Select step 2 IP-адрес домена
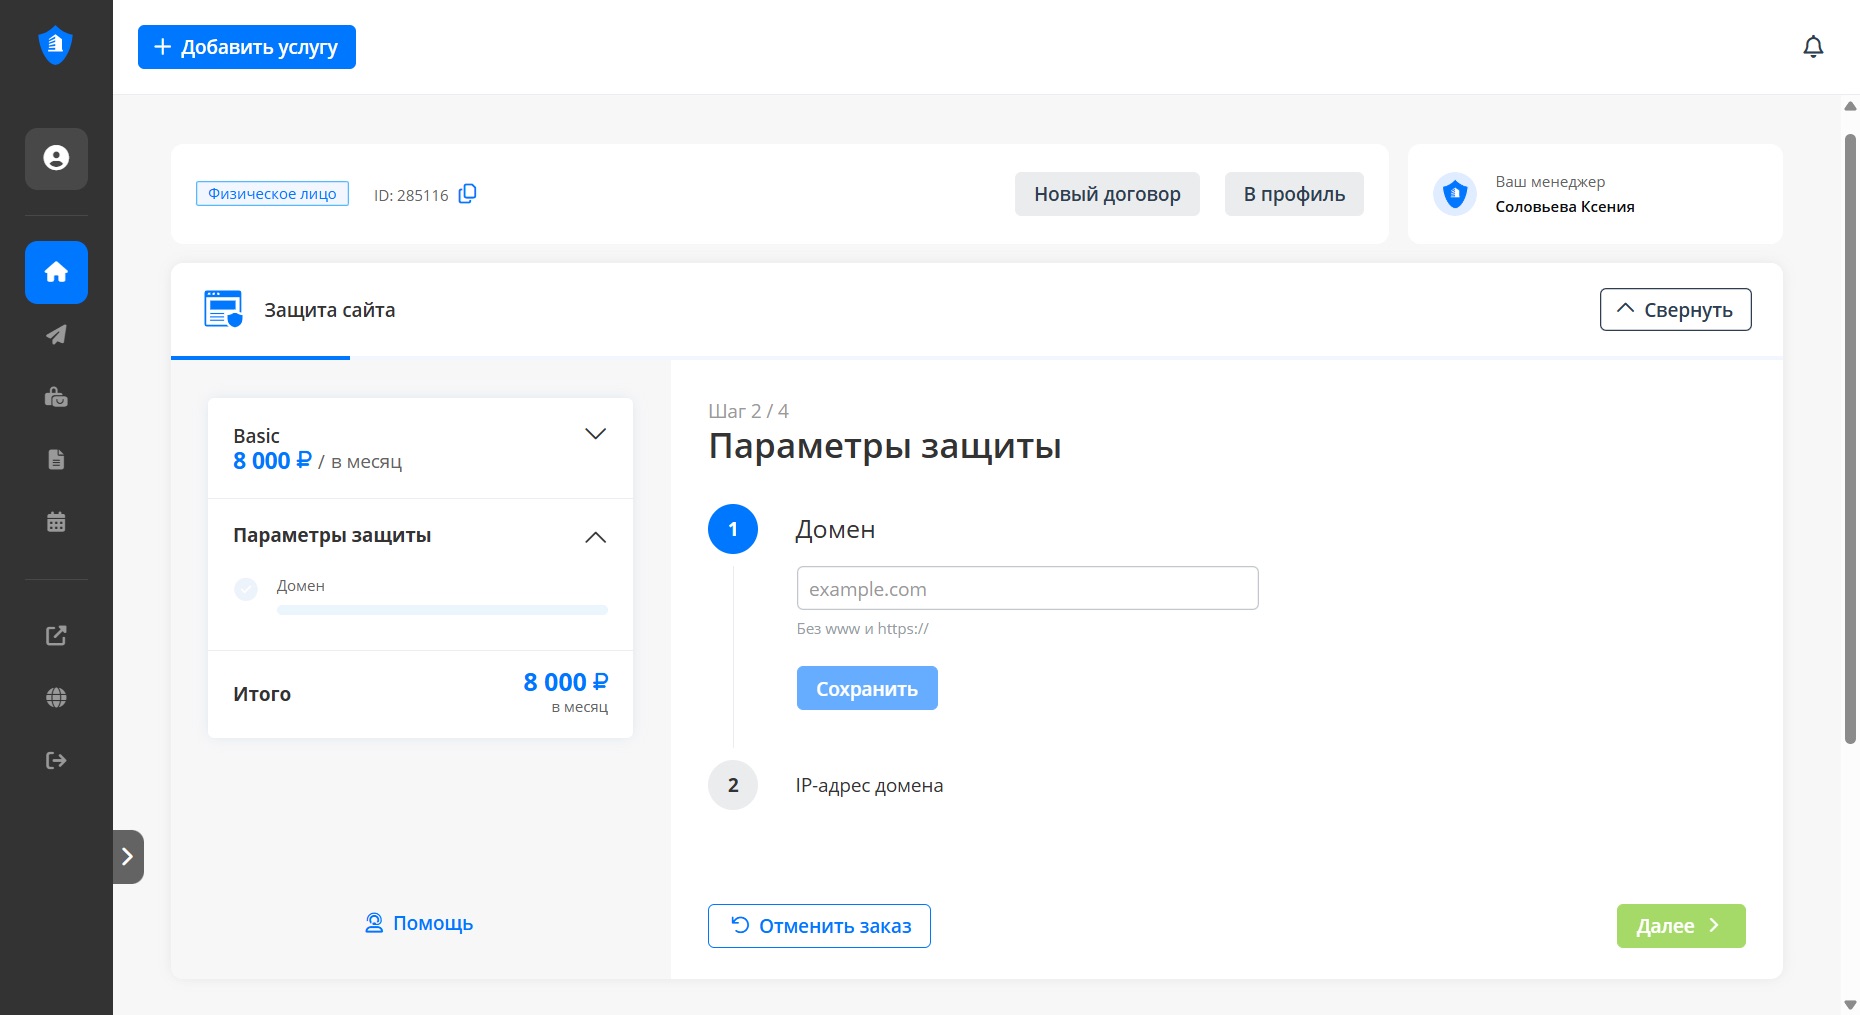1860x1015 pixels. click(868, 786)
